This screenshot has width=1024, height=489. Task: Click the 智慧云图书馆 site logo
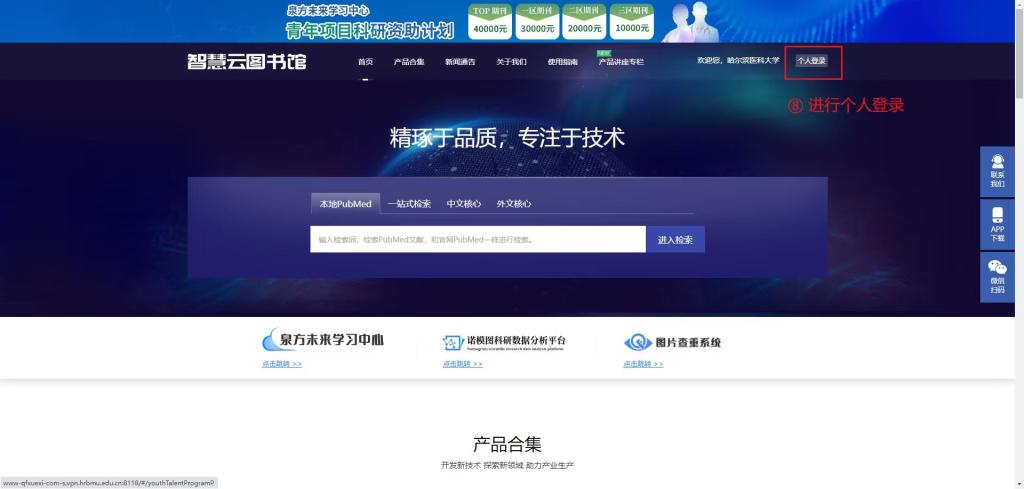point(247,62)
